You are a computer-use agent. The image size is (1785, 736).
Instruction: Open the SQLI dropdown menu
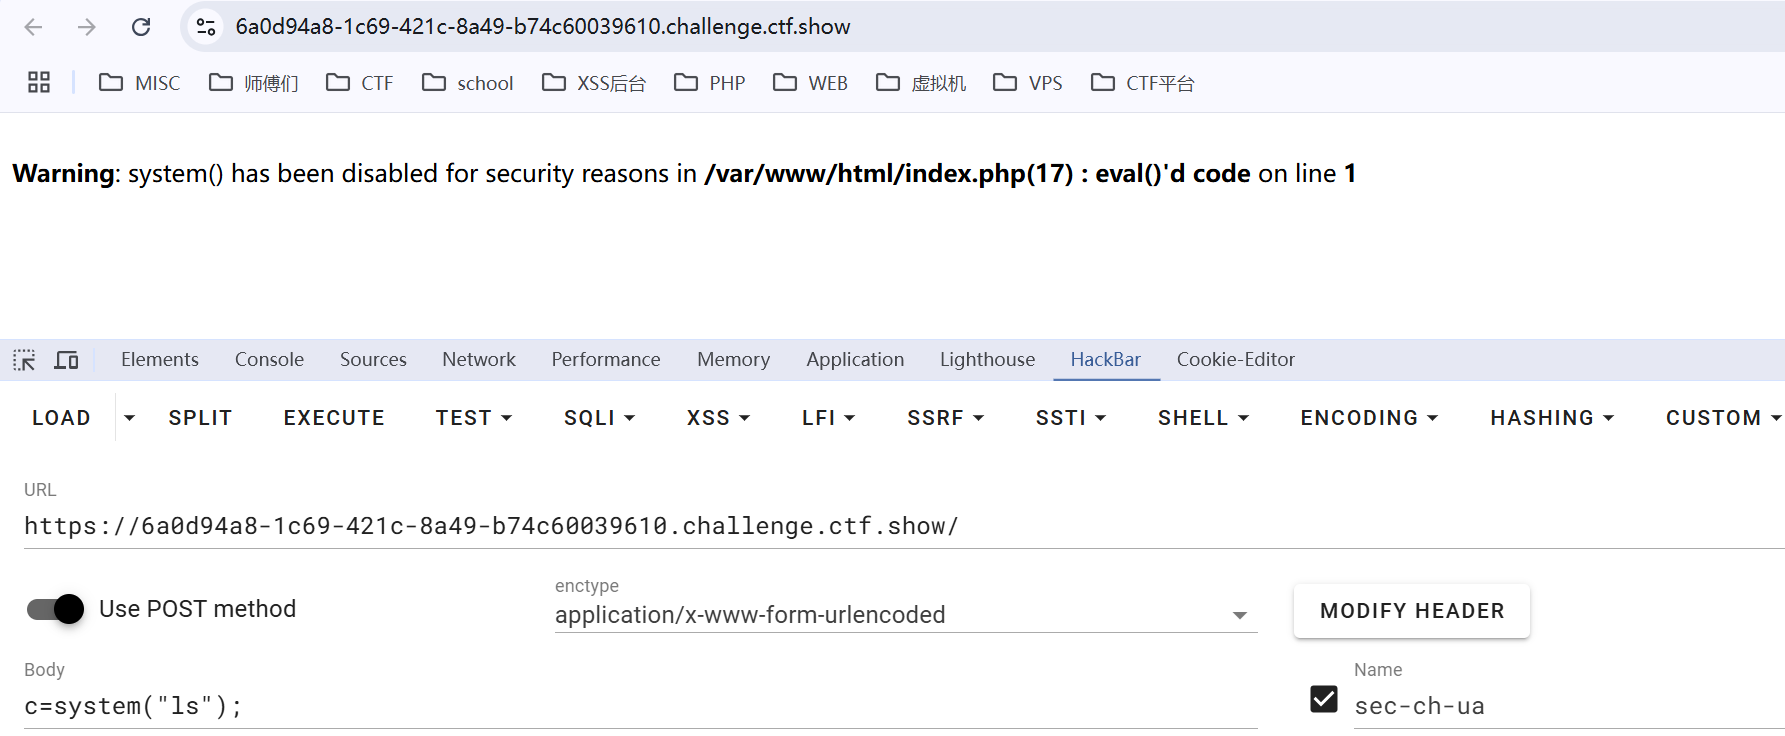599,418
